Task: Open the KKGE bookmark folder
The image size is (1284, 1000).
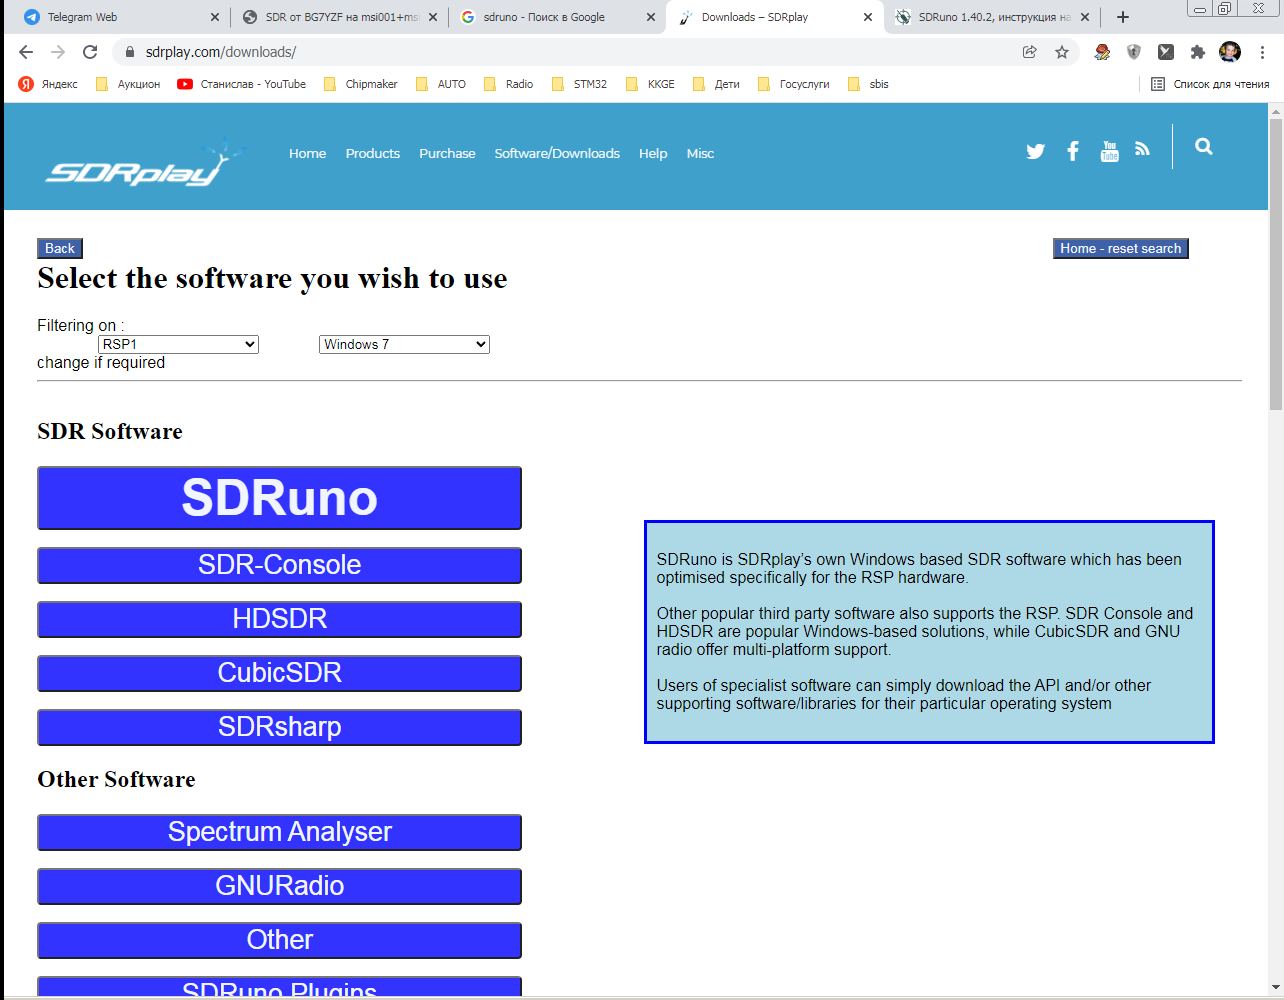Action: 650,84
